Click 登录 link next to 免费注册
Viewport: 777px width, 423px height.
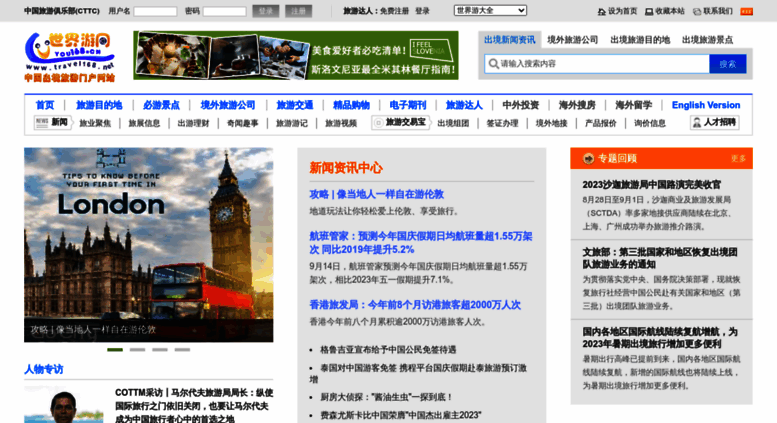click(x=422, y=11)
